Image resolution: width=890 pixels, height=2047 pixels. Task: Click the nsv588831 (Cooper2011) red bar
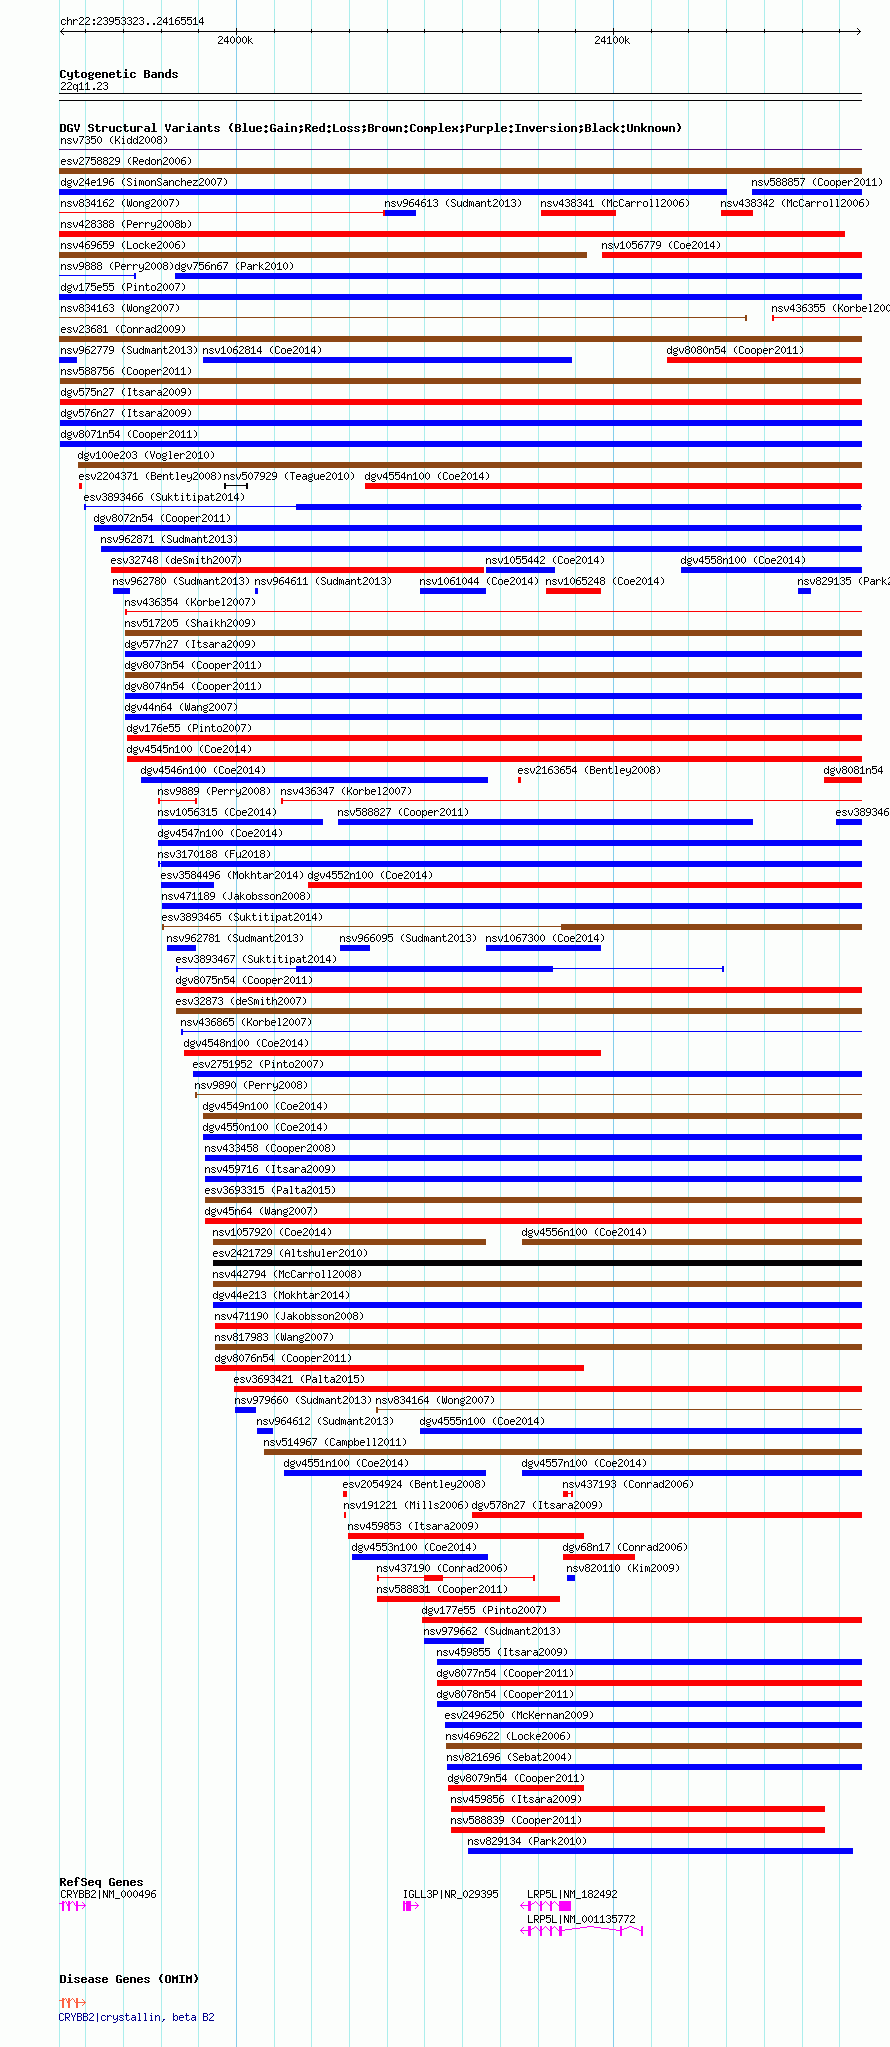[468, 1599]
